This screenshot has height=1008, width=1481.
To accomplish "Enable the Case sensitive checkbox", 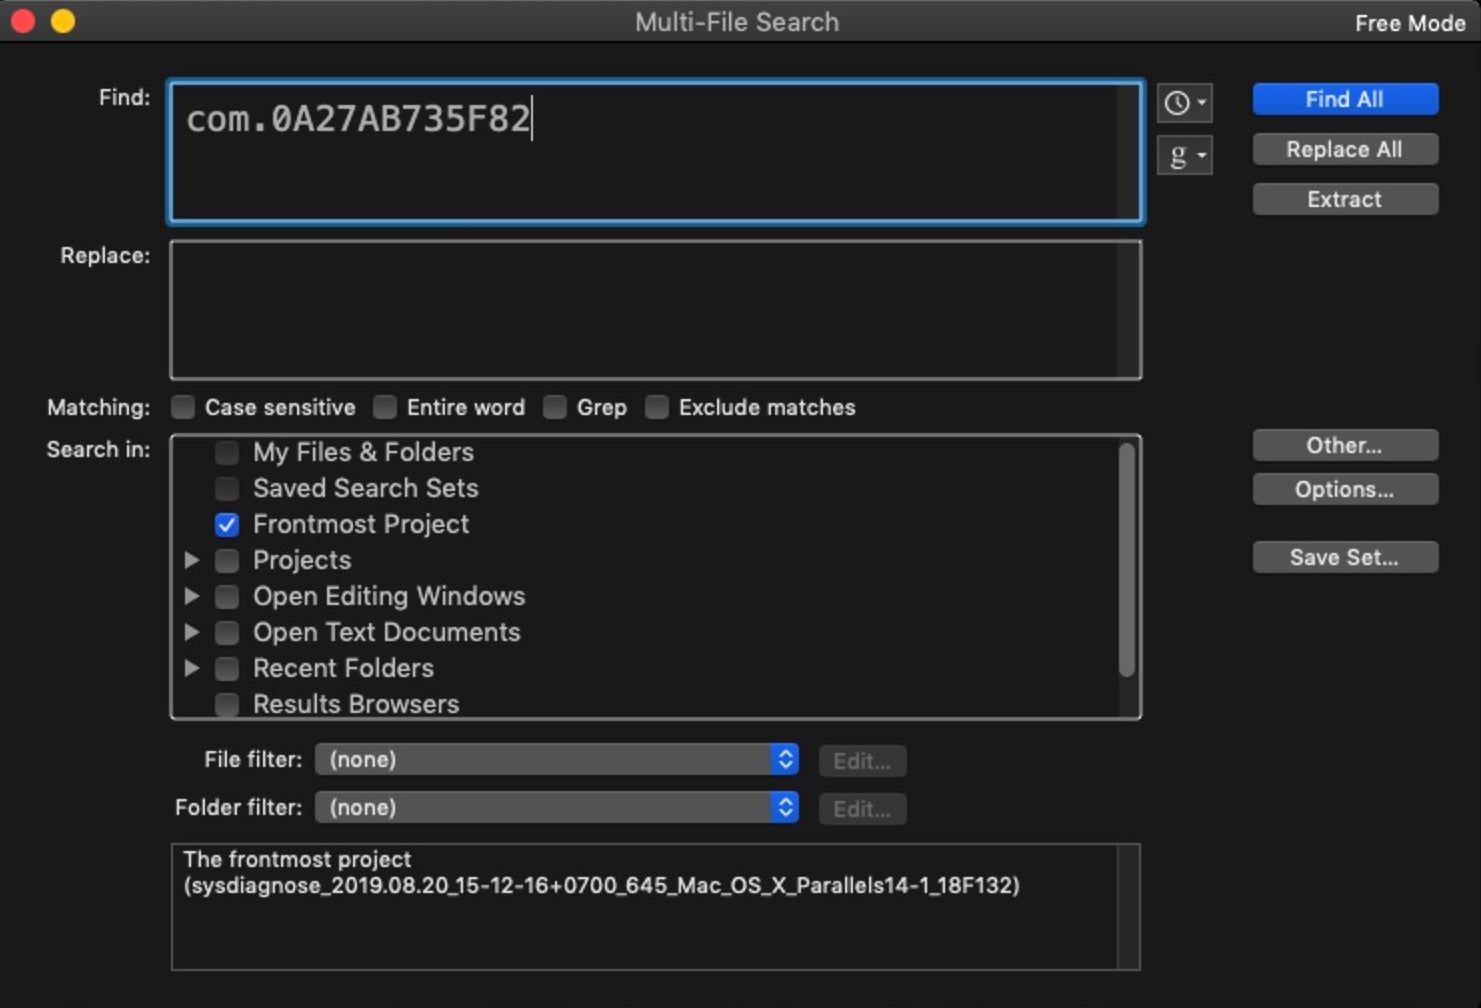I will 183,407.
